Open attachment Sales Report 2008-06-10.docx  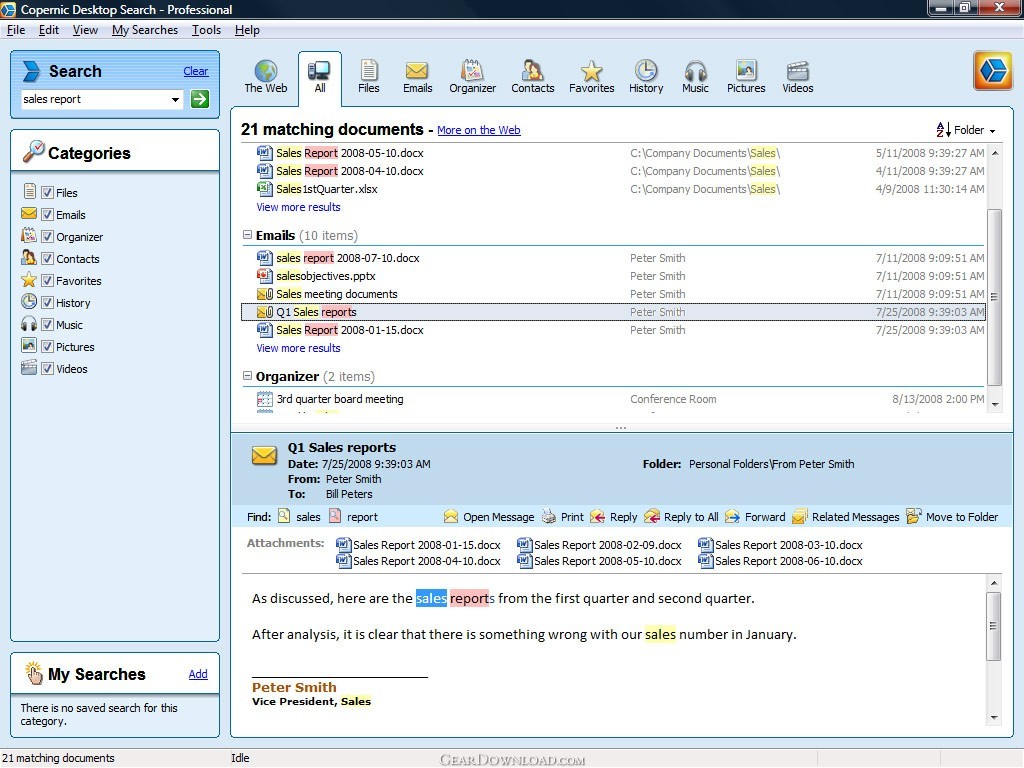[780, 562]
